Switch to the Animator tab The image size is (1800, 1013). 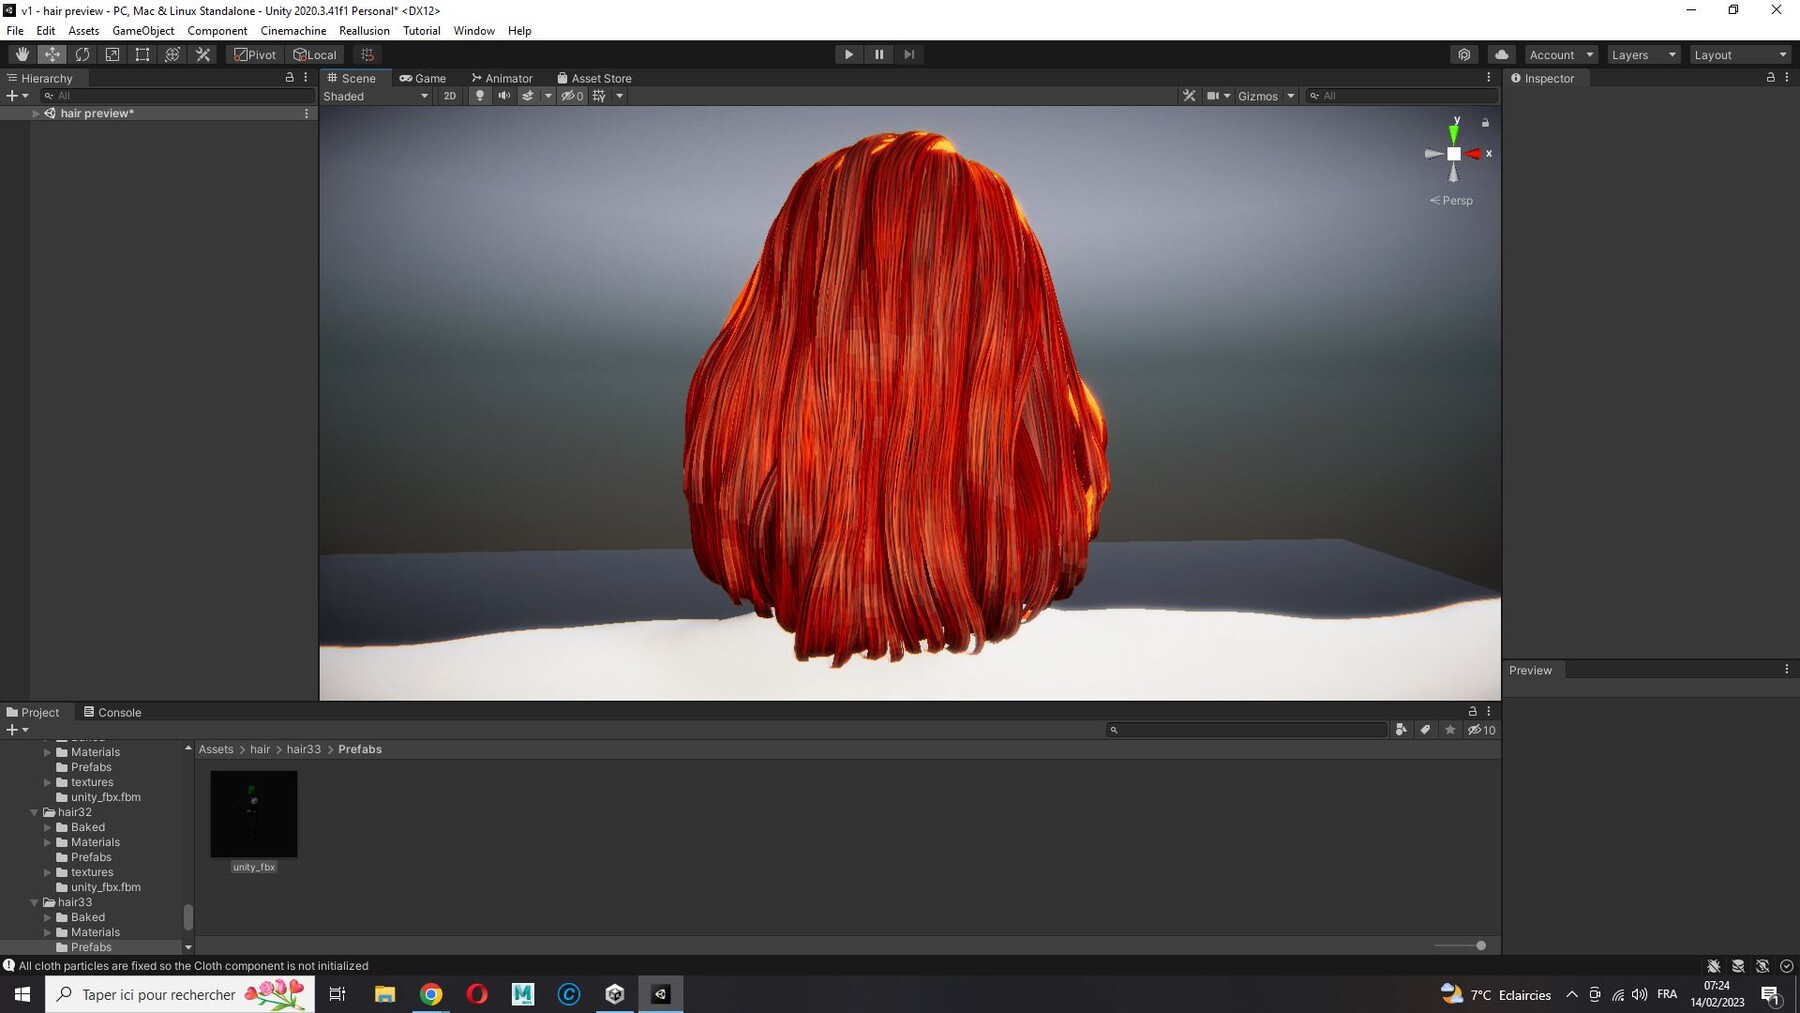pos(502,78)
